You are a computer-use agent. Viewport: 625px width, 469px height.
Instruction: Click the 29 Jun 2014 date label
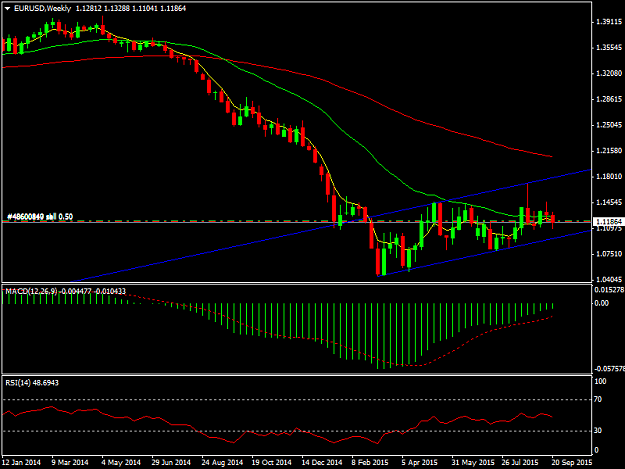(171, 462)
